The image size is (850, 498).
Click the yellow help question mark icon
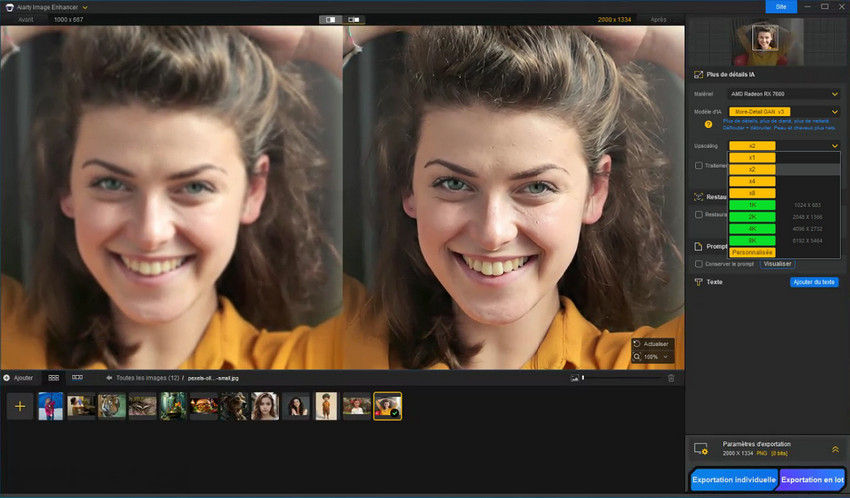[709, 125]
